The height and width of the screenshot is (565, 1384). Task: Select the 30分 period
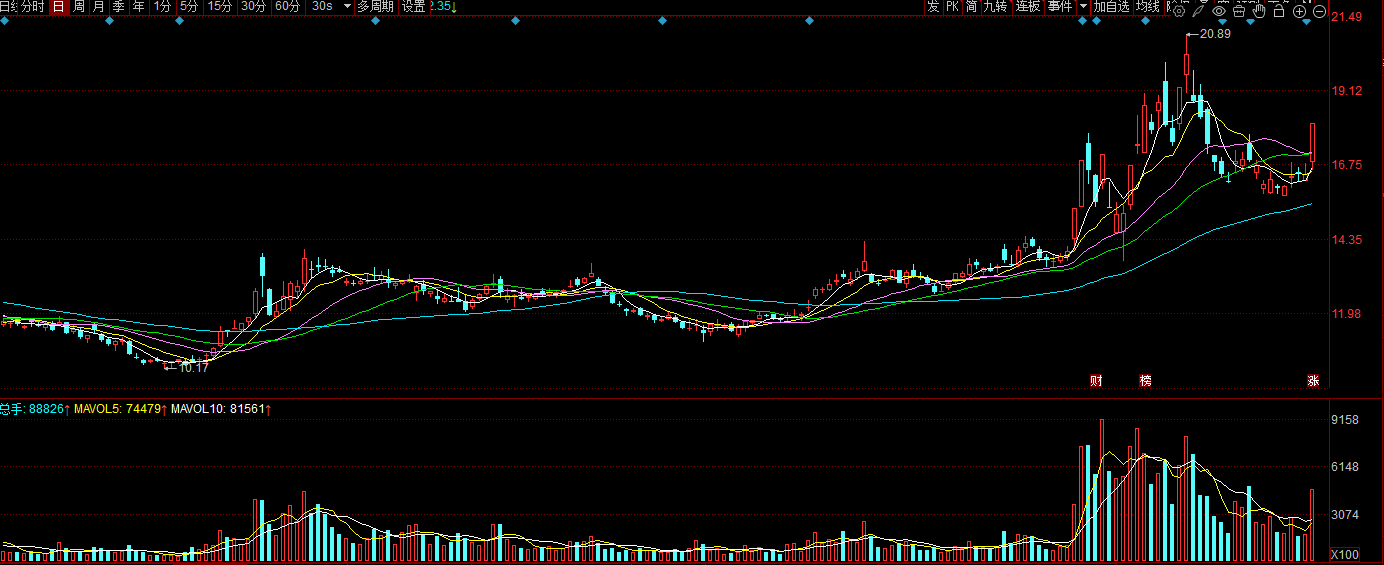(253, 6)
